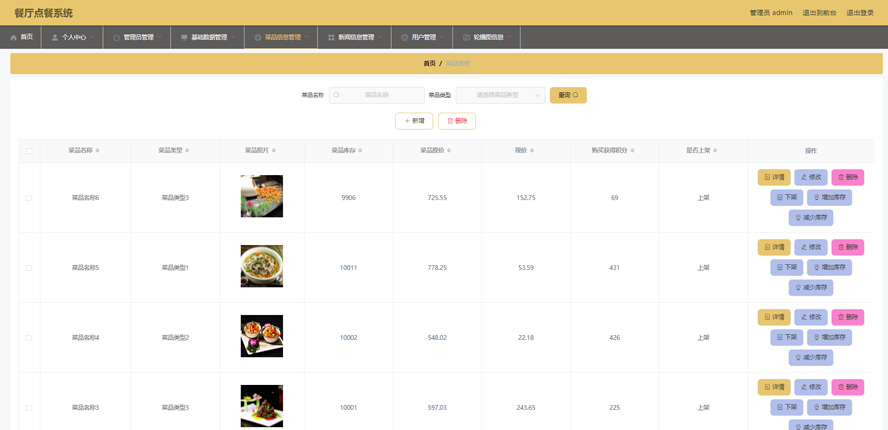Screen dimensions: 888x430
Task: Click the sort icon on 菜品库存 column
Action: 360,151
